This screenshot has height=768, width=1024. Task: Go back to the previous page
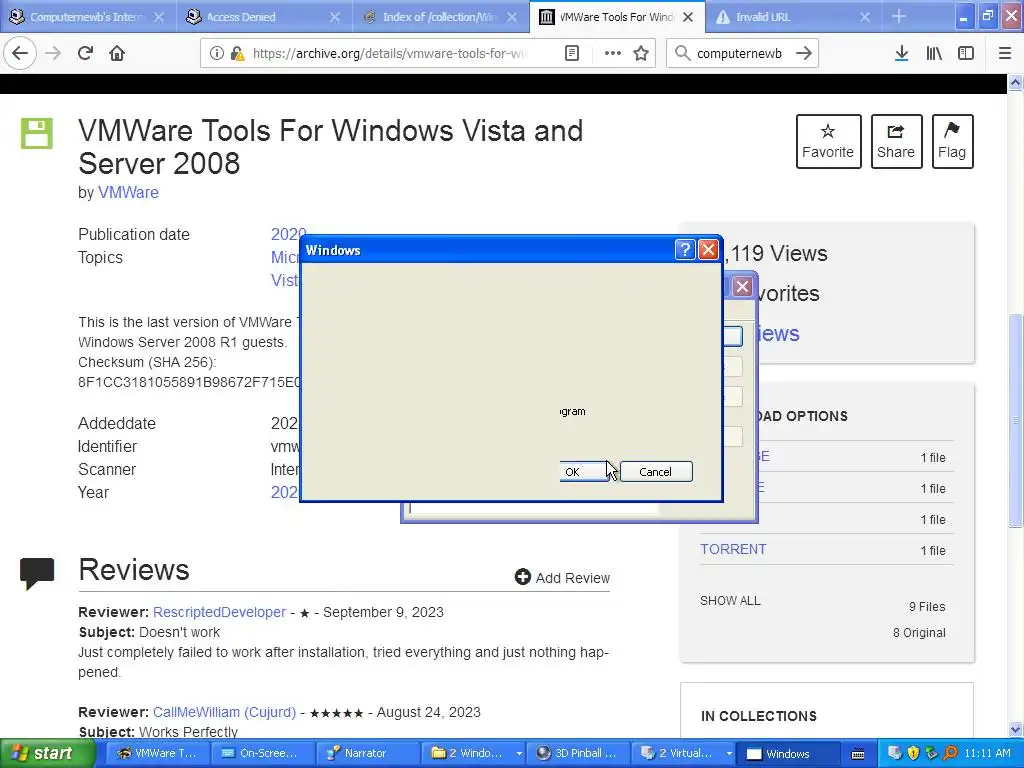20,53
